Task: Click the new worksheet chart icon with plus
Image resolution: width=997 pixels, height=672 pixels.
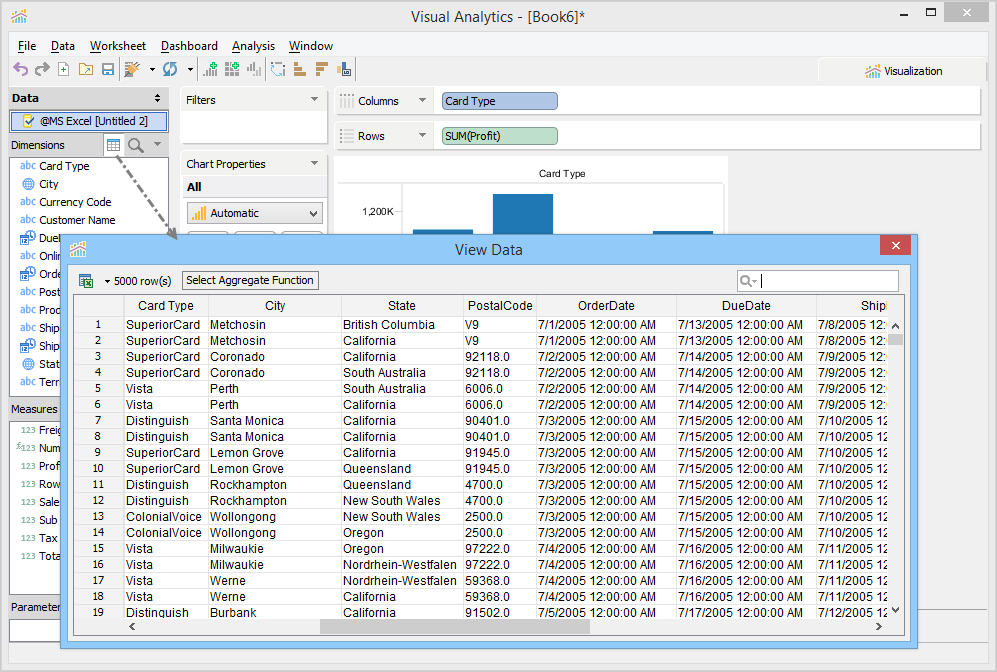Action: pyautogui.click(x=210, y=69)
